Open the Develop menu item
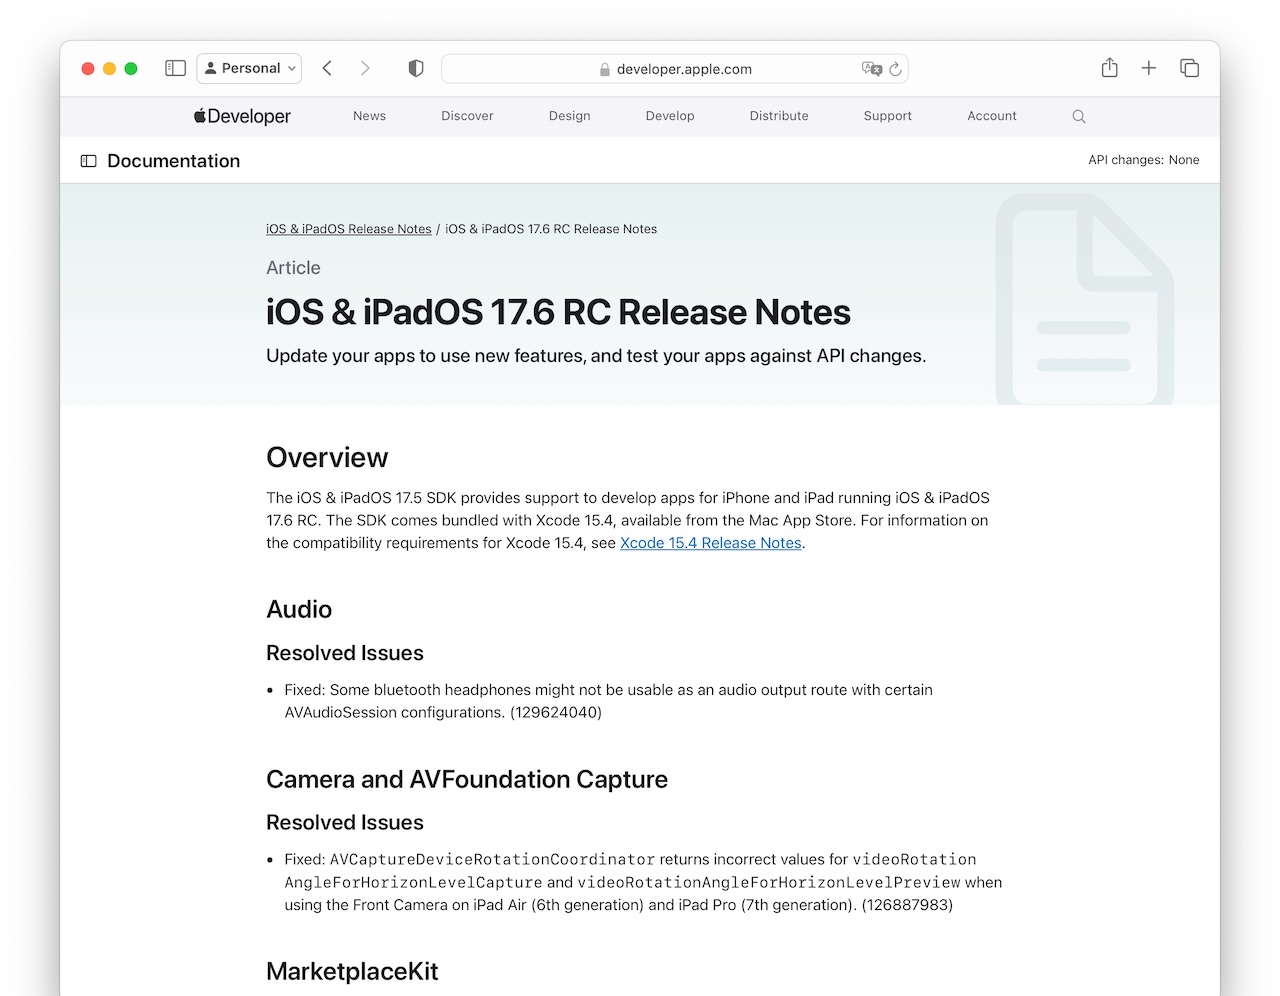 [670, 116]
